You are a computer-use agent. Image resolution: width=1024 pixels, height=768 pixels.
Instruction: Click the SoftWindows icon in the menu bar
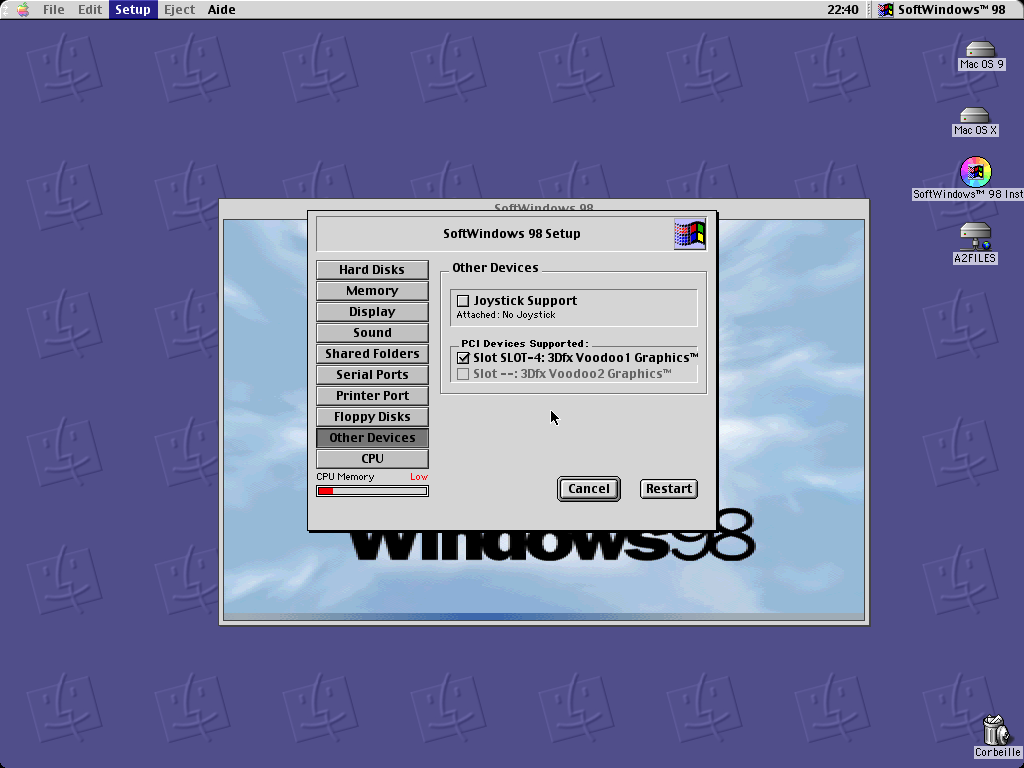pyautogui.click(x=886, y=9)
